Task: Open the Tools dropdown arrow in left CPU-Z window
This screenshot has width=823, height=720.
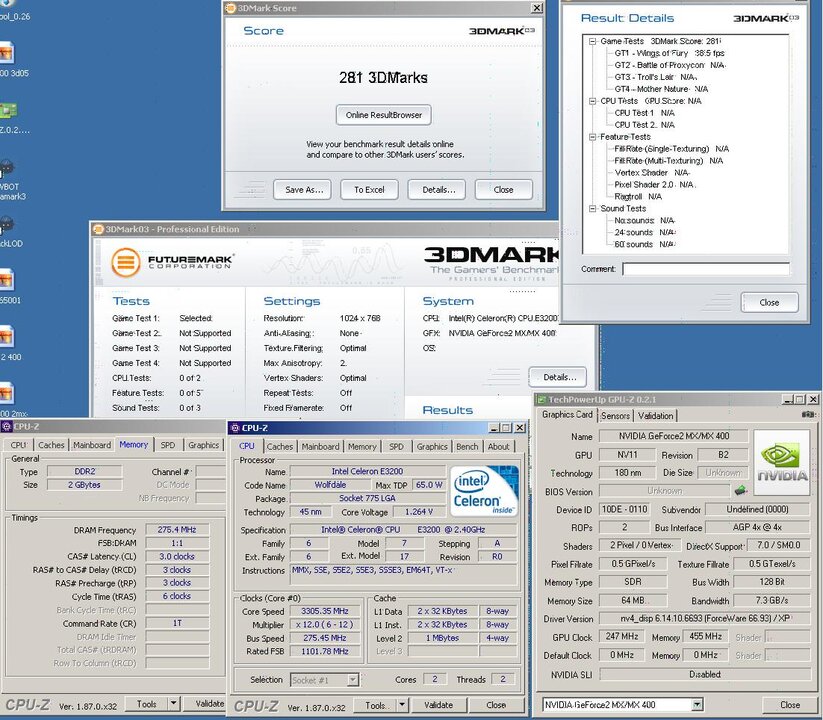Action: pyautogui.click(x=174, y=703)
